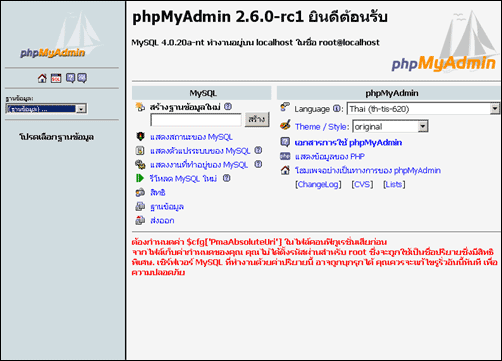This screenshot has width=502, height=361.
Task: Open the official phpMyAdmin homepage link
Action: pos(368,171)
